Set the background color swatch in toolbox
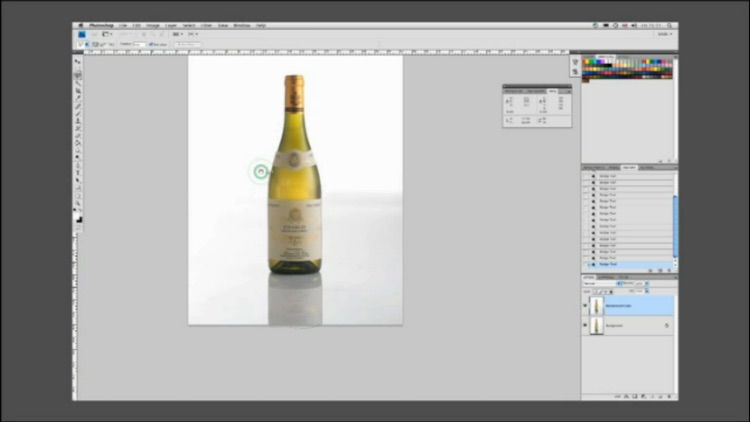 pyautogui.click(x=80, y=221)
